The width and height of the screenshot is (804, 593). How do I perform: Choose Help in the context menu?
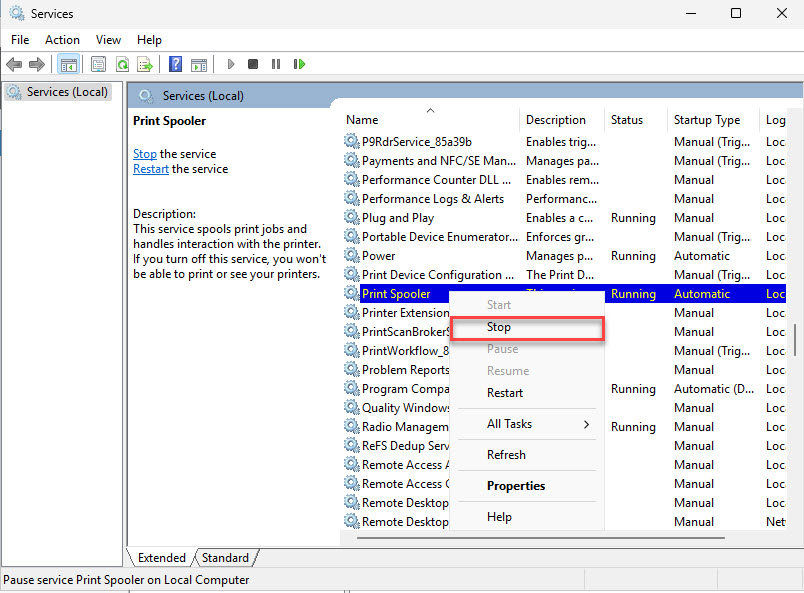click(x=527, y=517)
